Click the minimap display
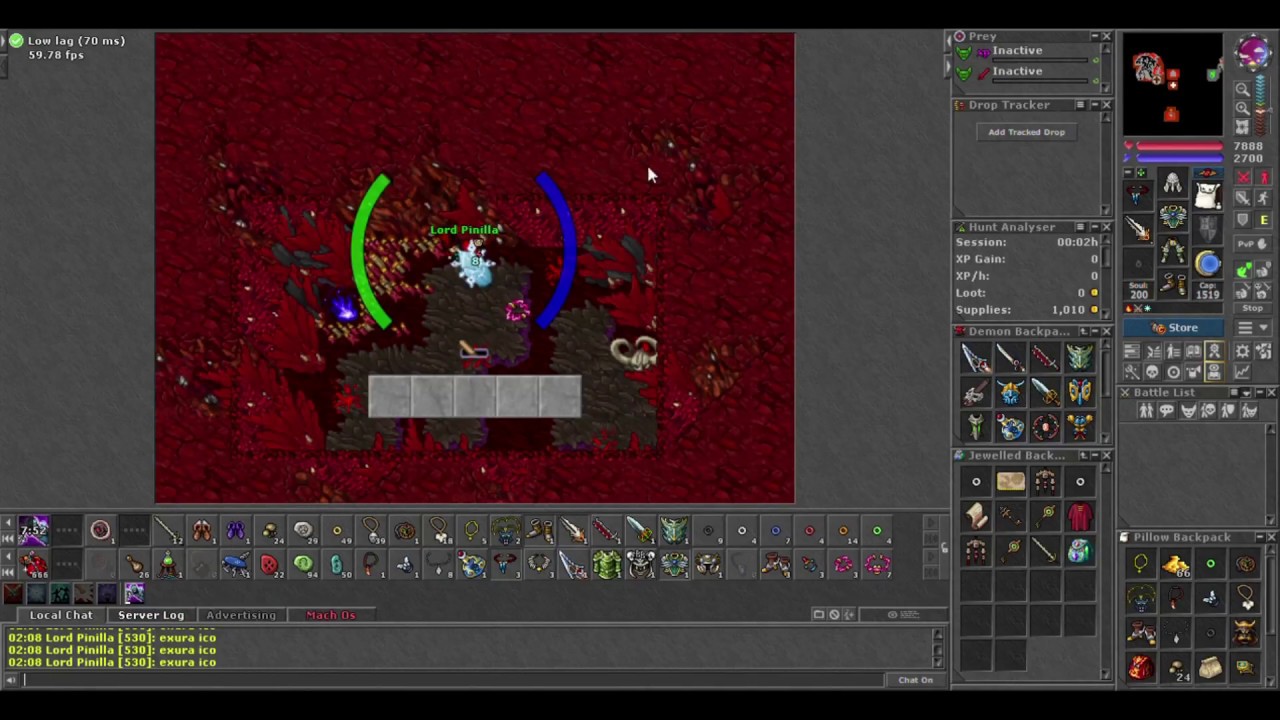This screenshot has width=1280, height=720. tap(1172, 84)
